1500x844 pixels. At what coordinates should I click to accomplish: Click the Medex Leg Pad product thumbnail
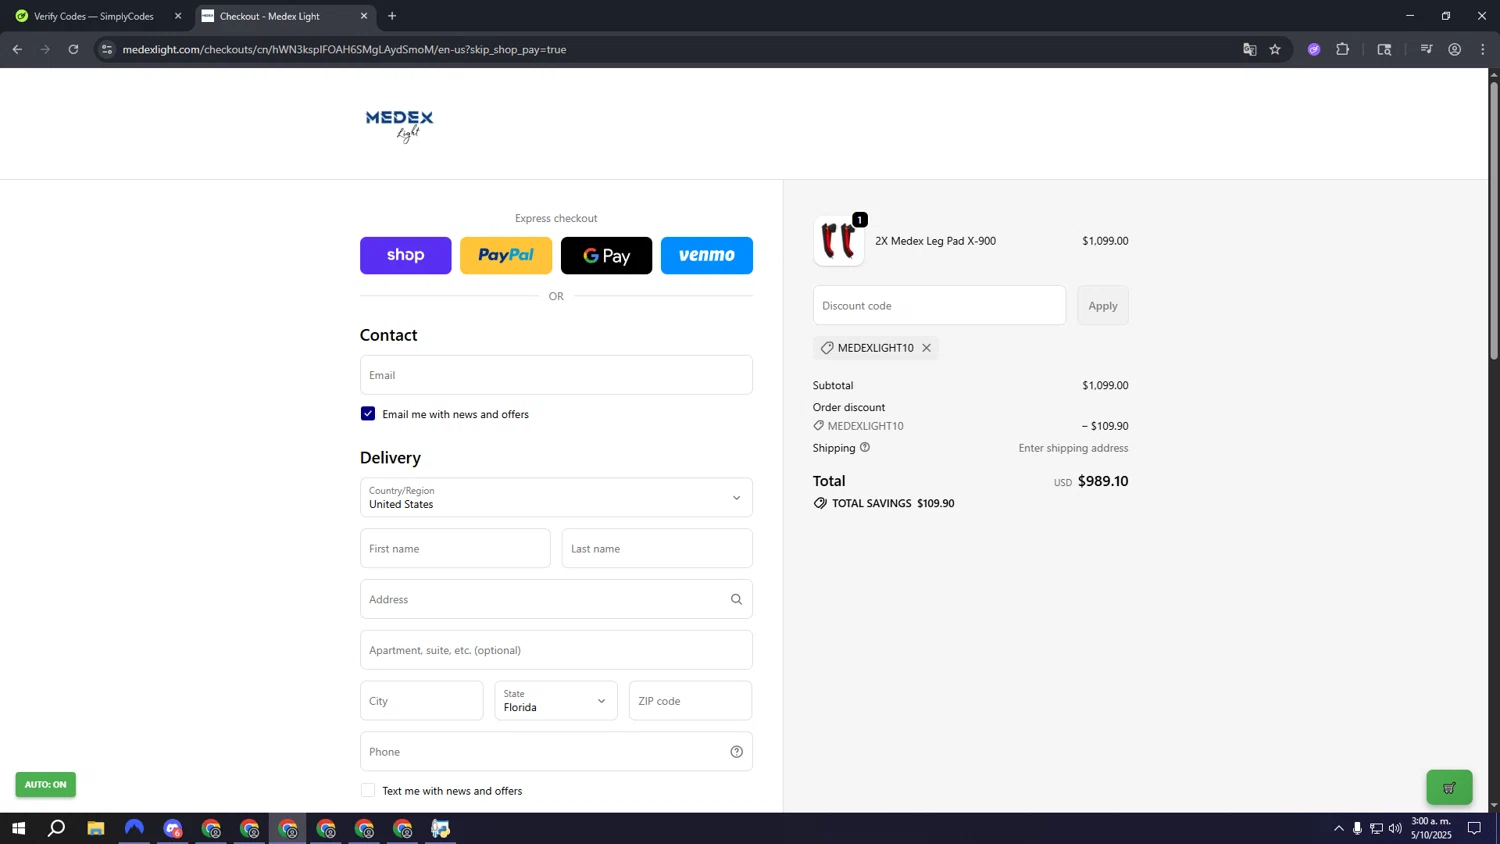[839, 241]
